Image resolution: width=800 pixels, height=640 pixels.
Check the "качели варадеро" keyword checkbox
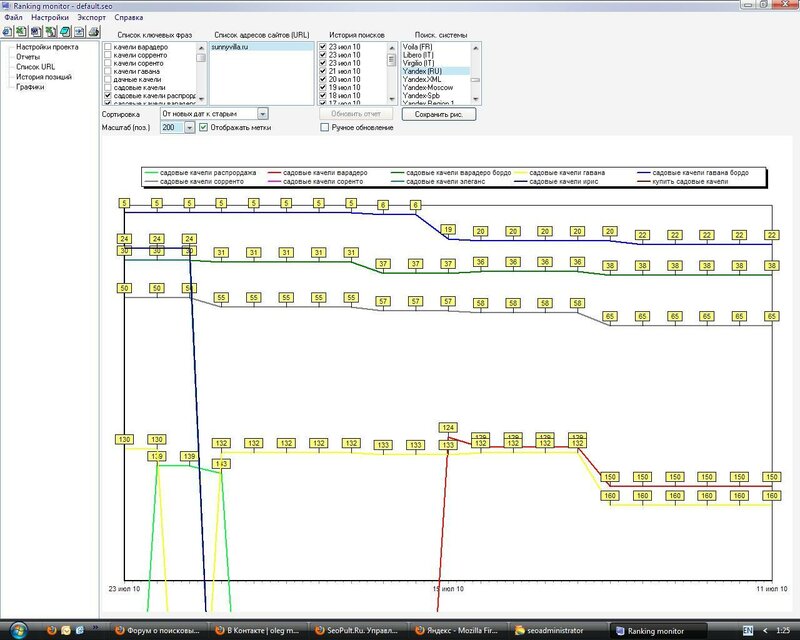pos(108,47)
